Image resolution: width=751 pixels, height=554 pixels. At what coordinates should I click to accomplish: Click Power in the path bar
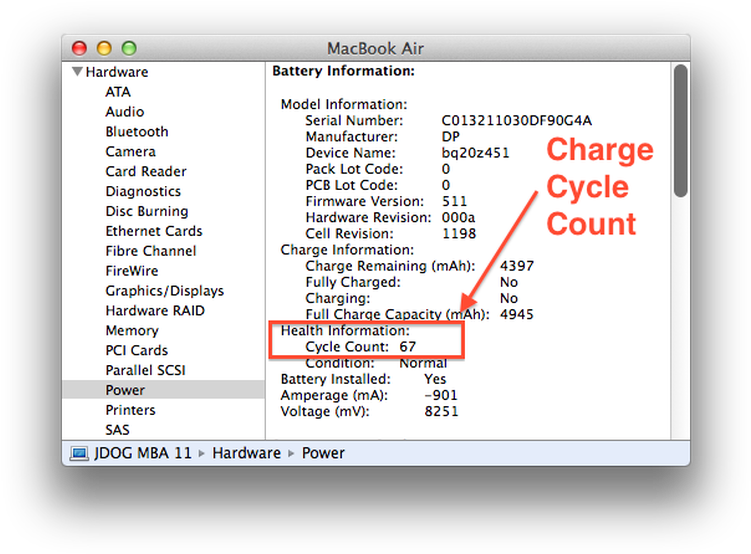click(x=323, y=453)
